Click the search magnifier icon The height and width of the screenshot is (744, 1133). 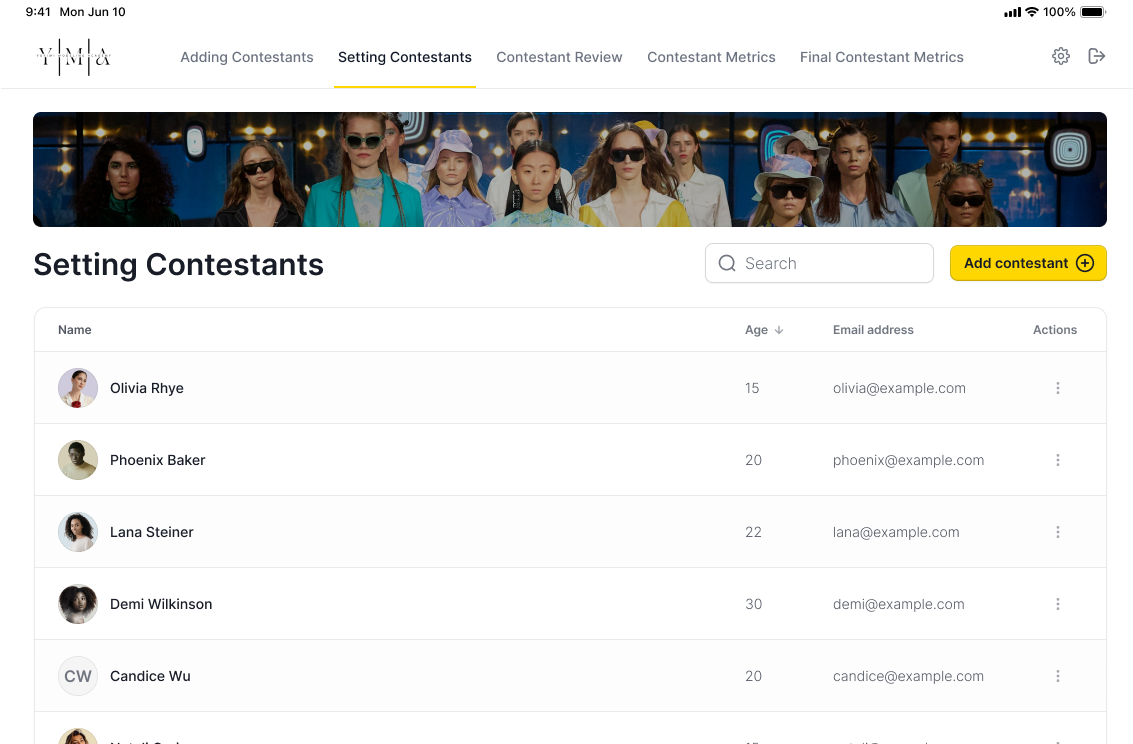727,263
